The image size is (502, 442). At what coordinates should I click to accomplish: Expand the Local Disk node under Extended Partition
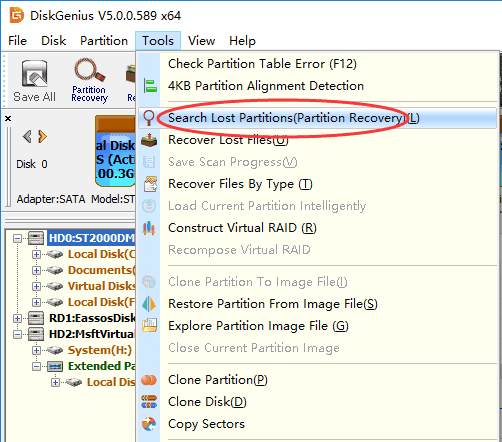pos(55,382)
